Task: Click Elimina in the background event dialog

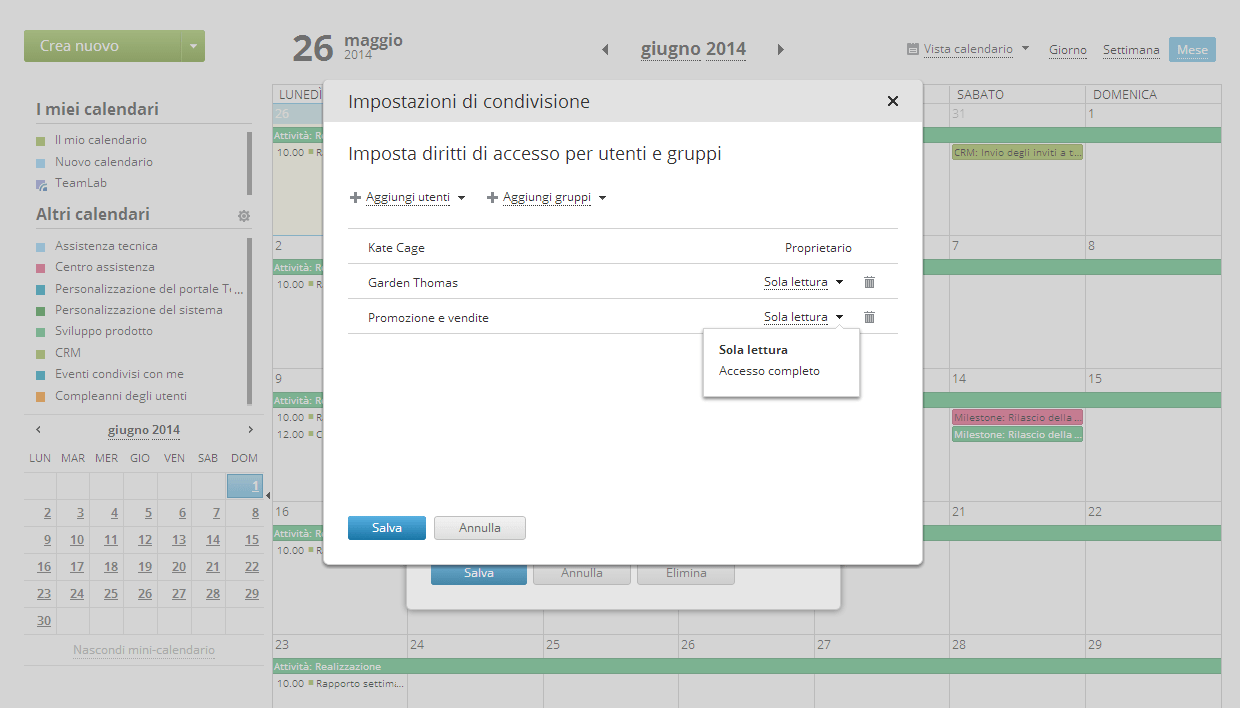Action: [686, 574]
